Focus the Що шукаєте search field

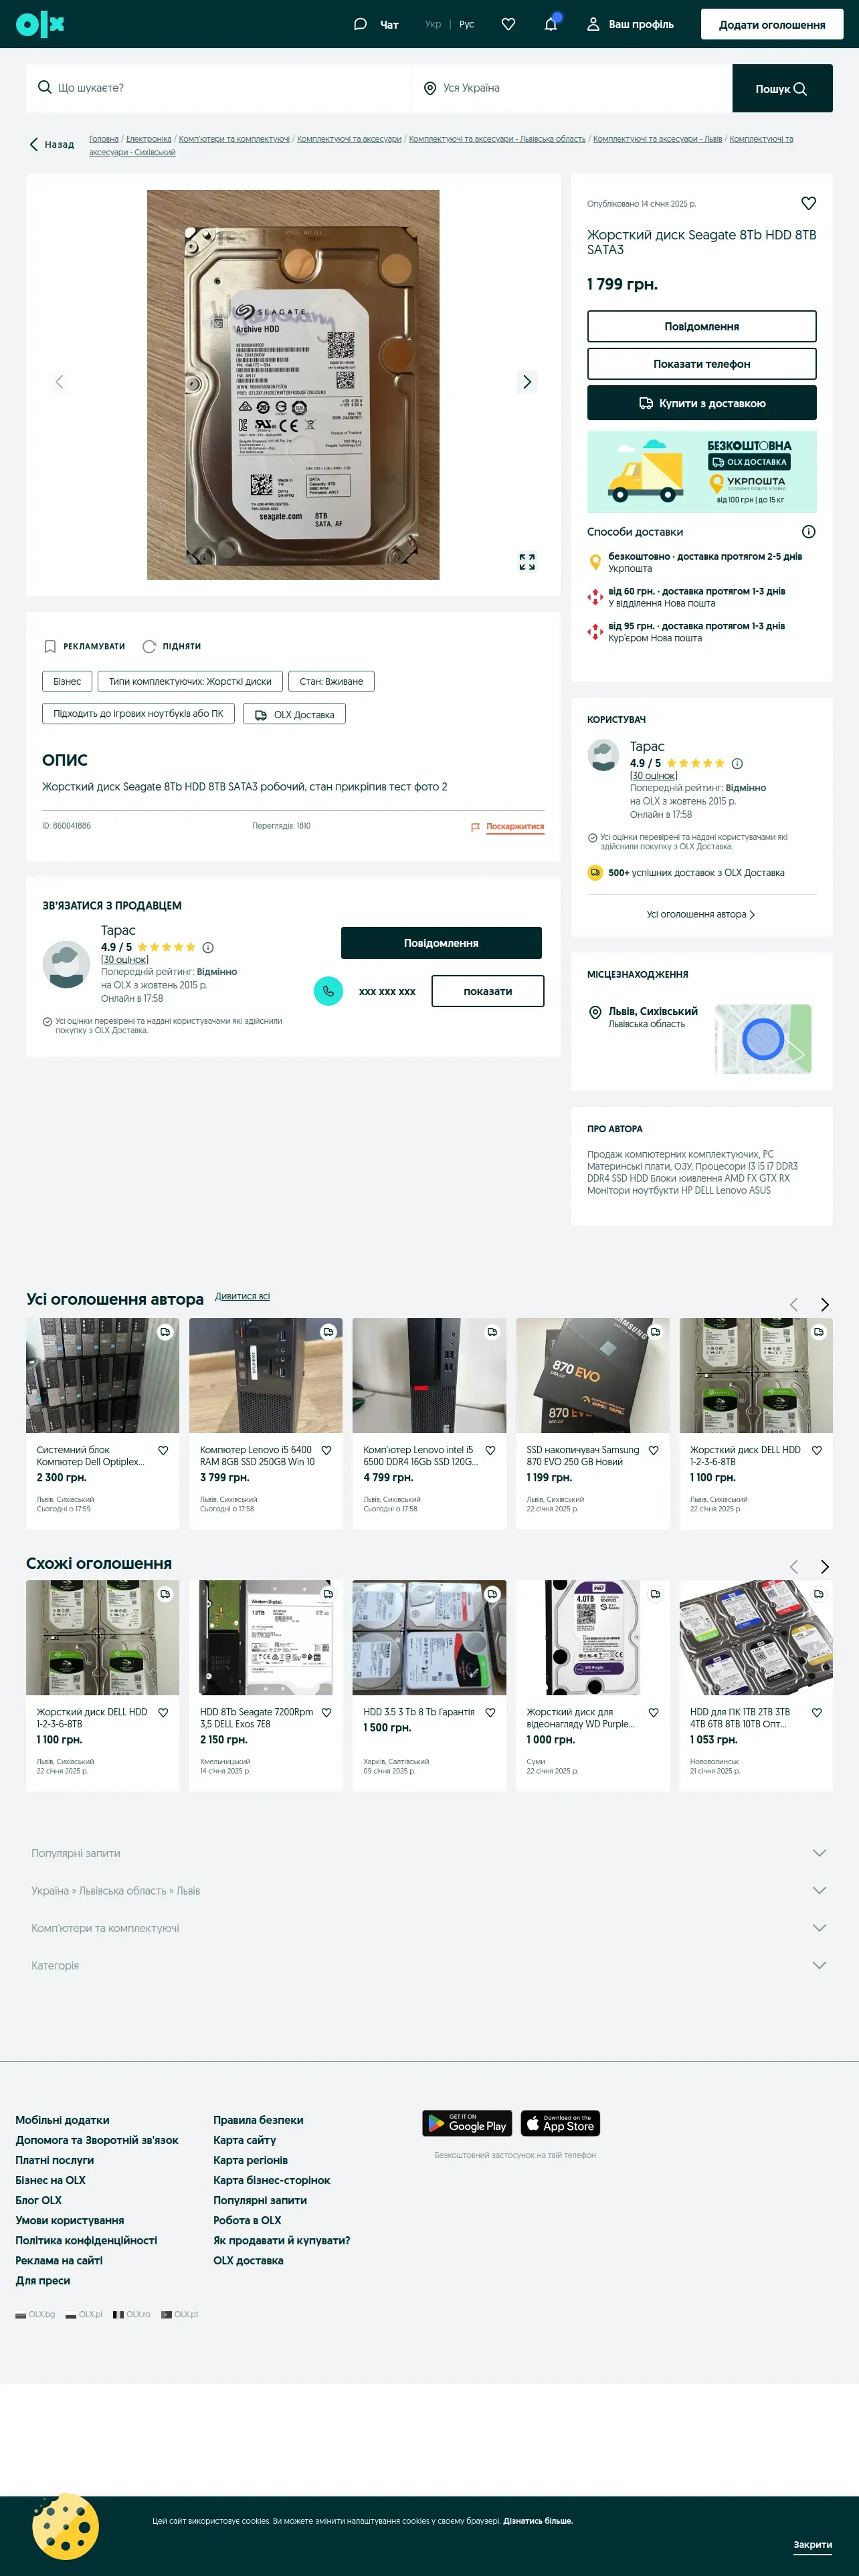pyautogui.click(x=218, y=88)
